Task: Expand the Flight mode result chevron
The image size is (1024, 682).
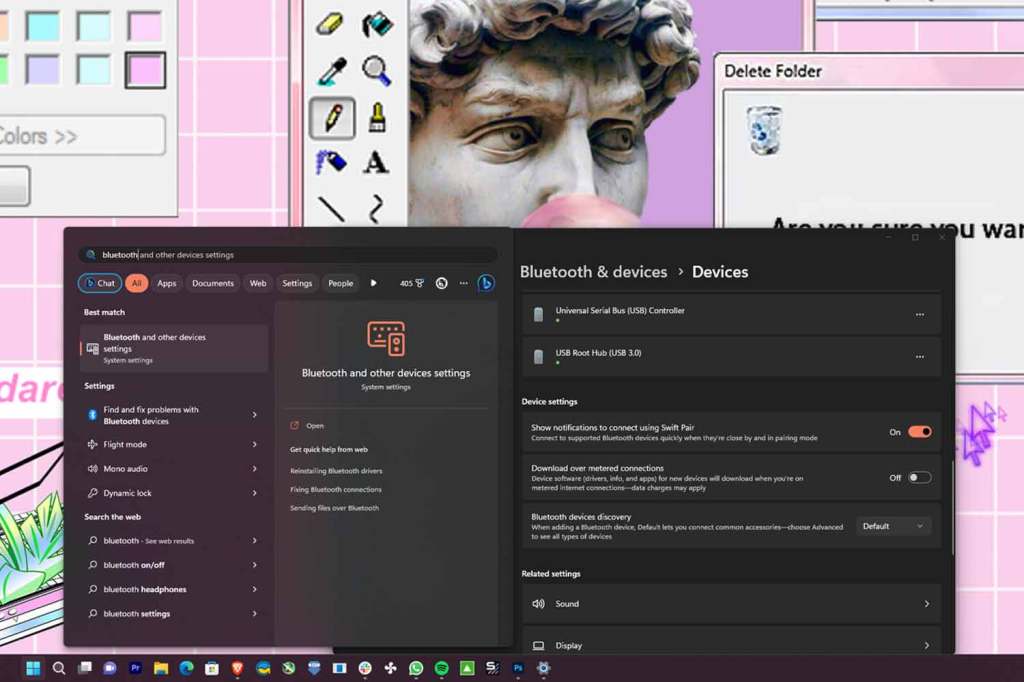Action: click(255, 444)
